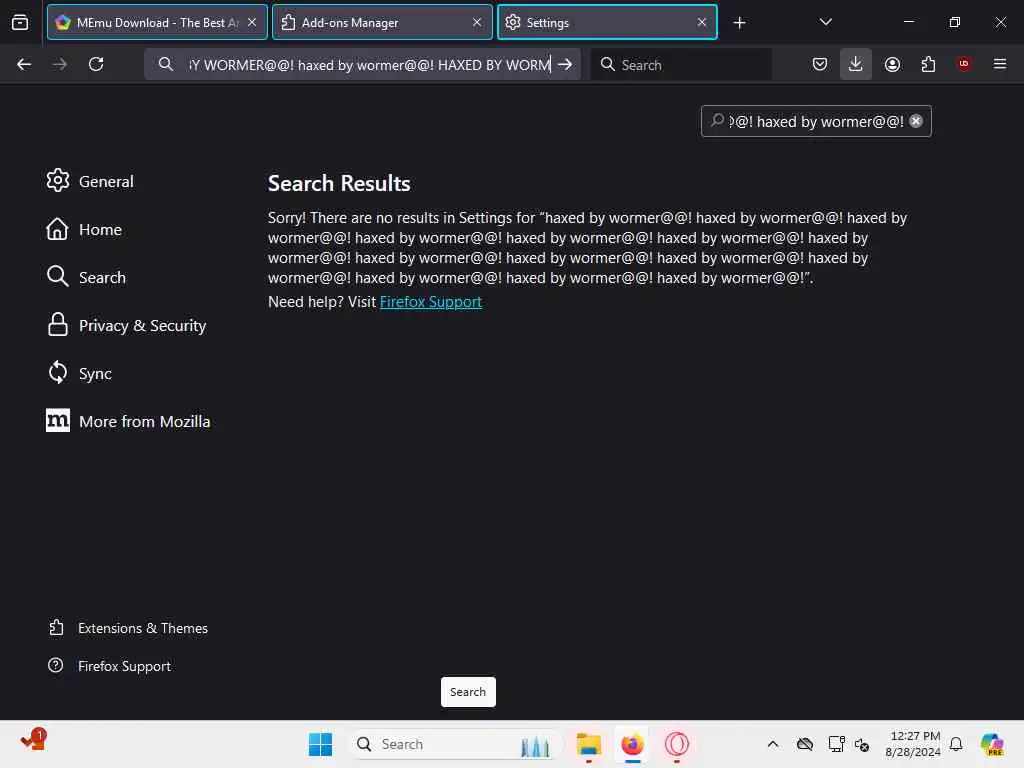Open the Windows Start menu
This screenshot has width=1024, height=768.
[320, 744]
